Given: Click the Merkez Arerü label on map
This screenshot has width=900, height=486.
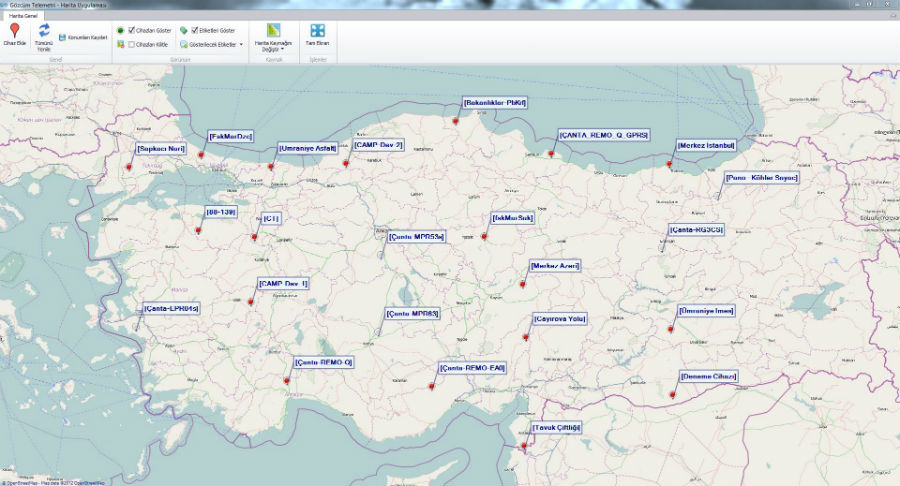Looking at the screenshot, I should point(555,266).
